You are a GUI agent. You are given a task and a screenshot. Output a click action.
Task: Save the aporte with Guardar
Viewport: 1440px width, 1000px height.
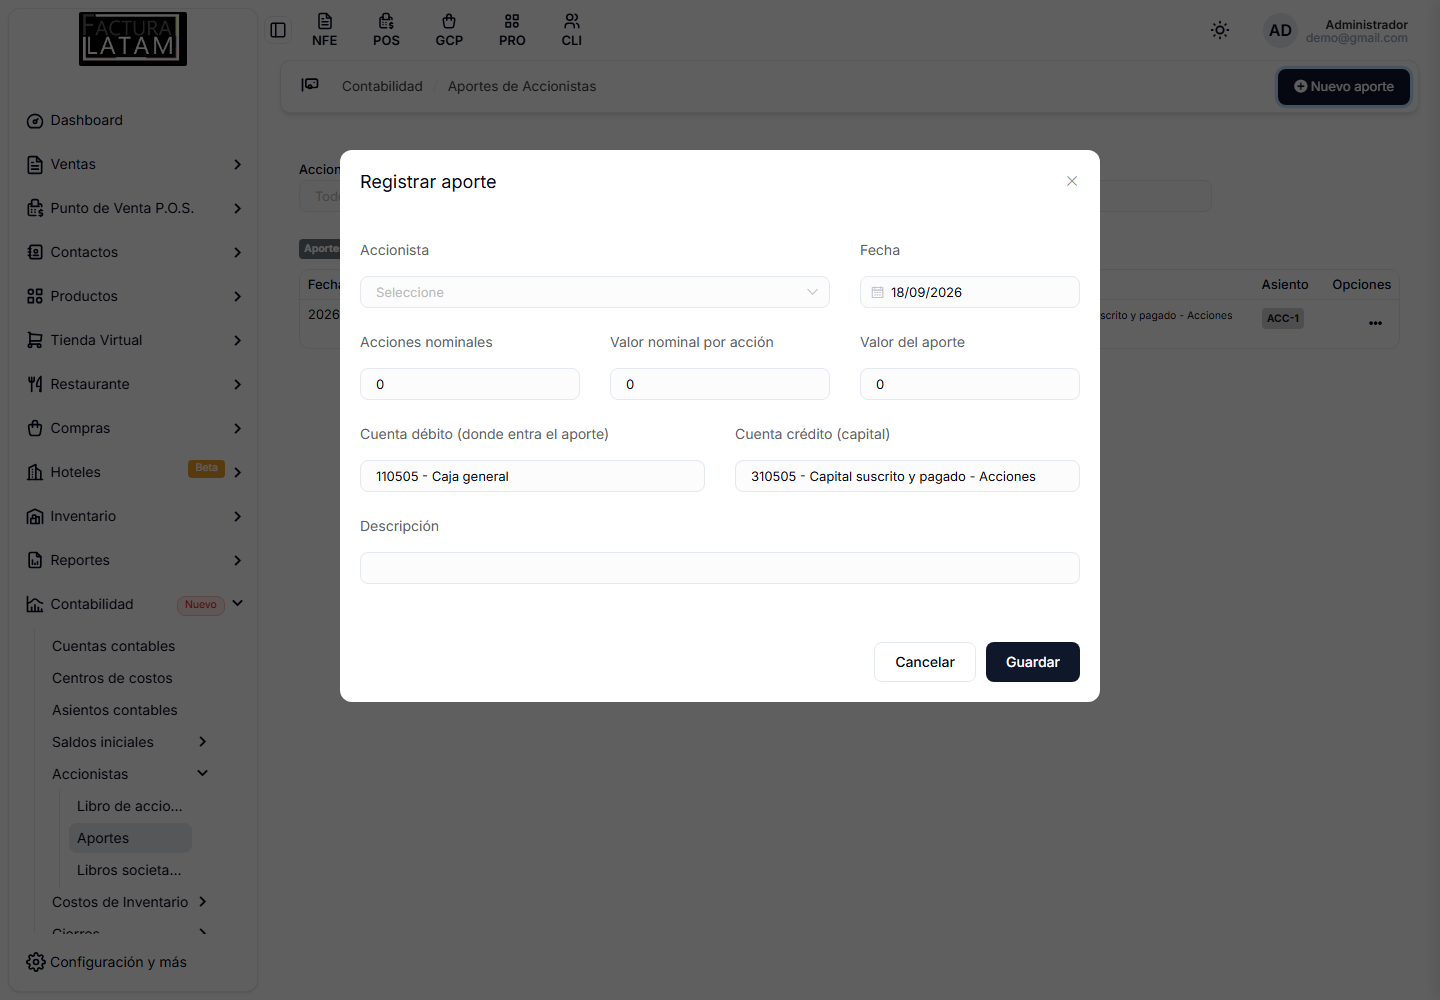(x=1033, y=662)
